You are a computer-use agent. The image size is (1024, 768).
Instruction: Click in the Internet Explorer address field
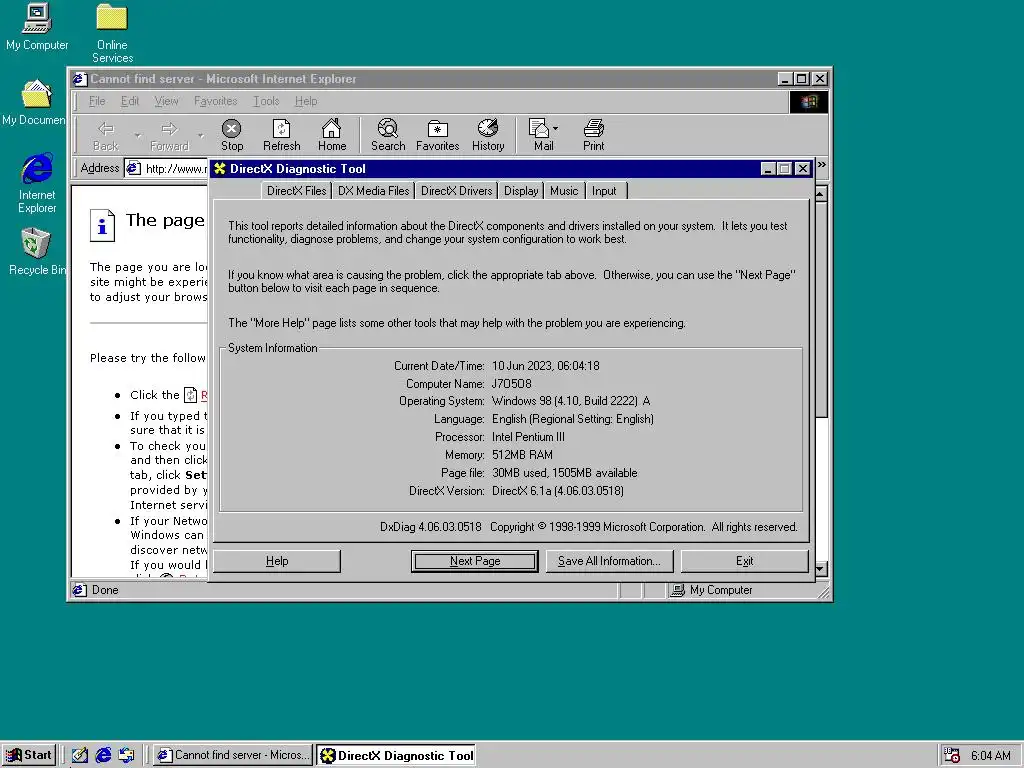167,168
